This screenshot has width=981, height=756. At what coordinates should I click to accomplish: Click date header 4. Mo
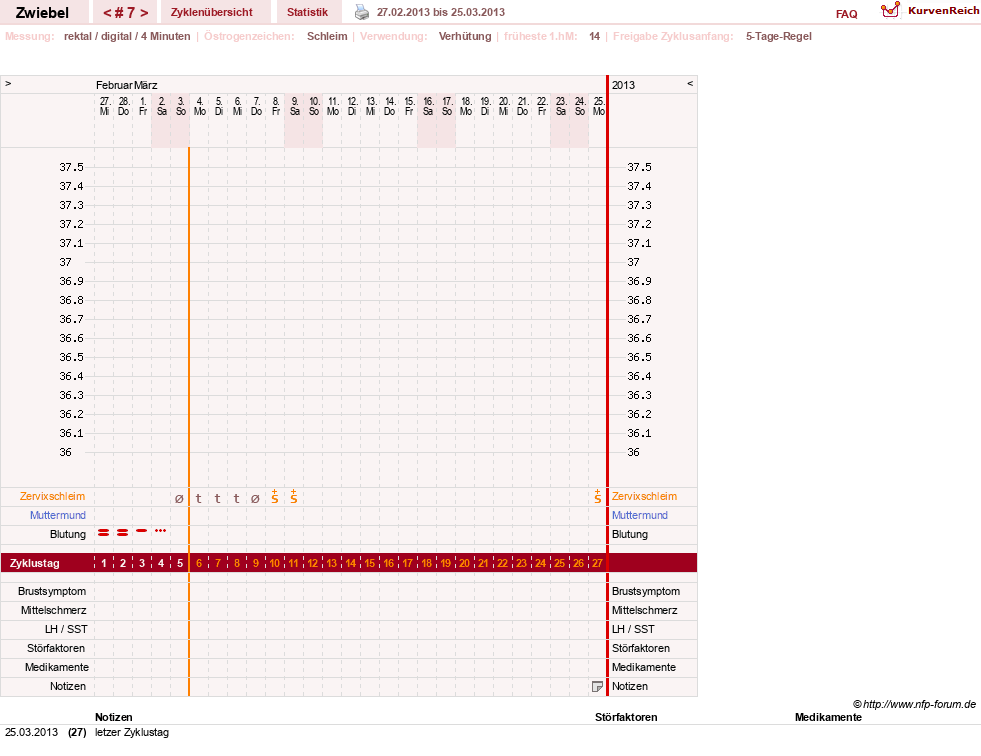point(200,106)
